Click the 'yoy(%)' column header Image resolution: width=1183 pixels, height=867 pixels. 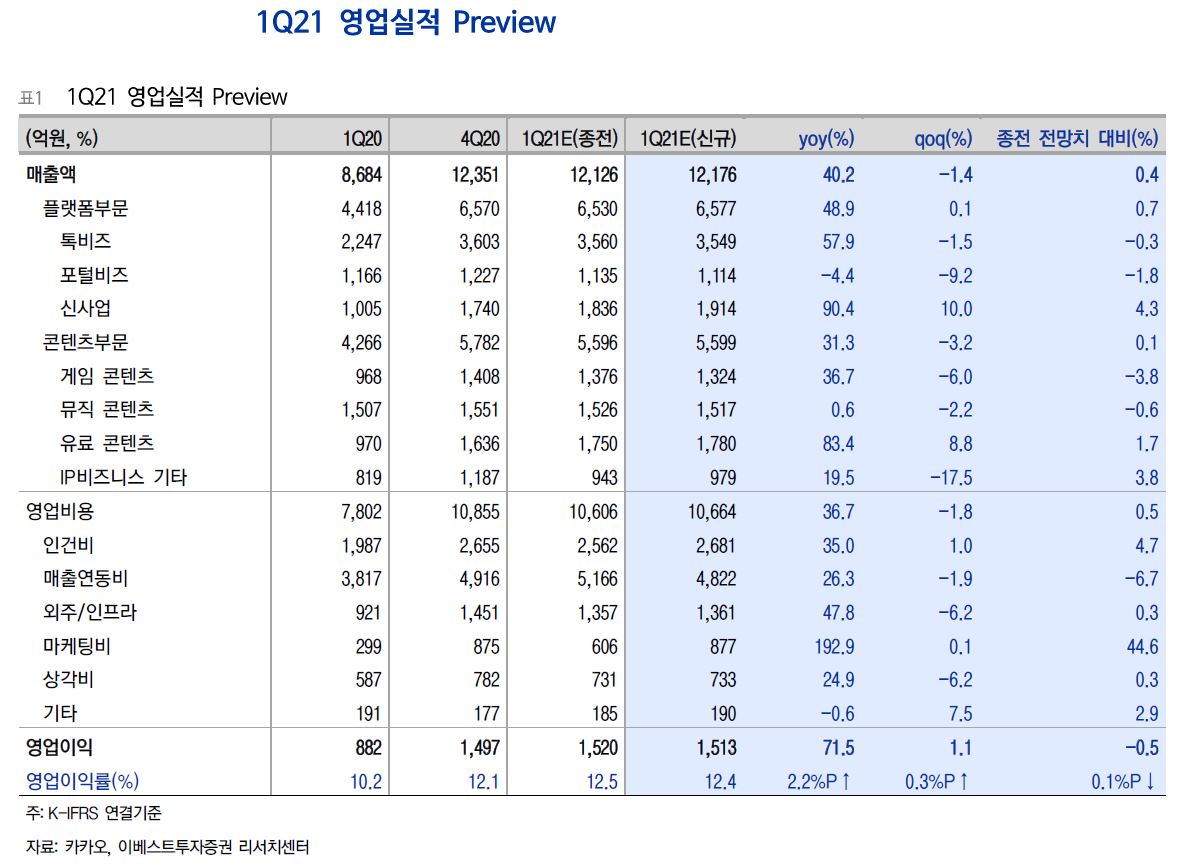[826, 139]
